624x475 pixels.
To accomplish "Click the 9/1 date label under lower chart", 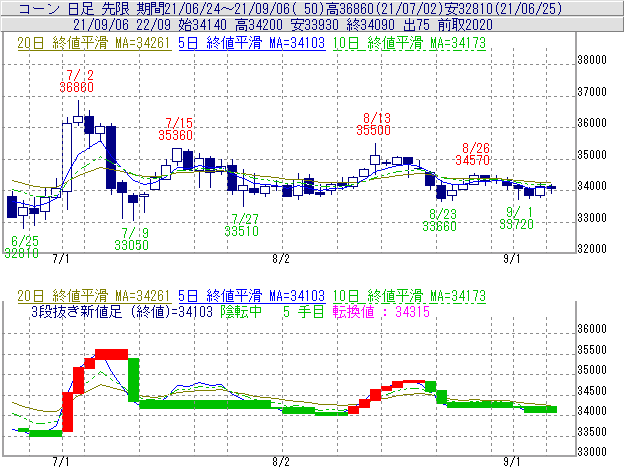I will [512, 462].
